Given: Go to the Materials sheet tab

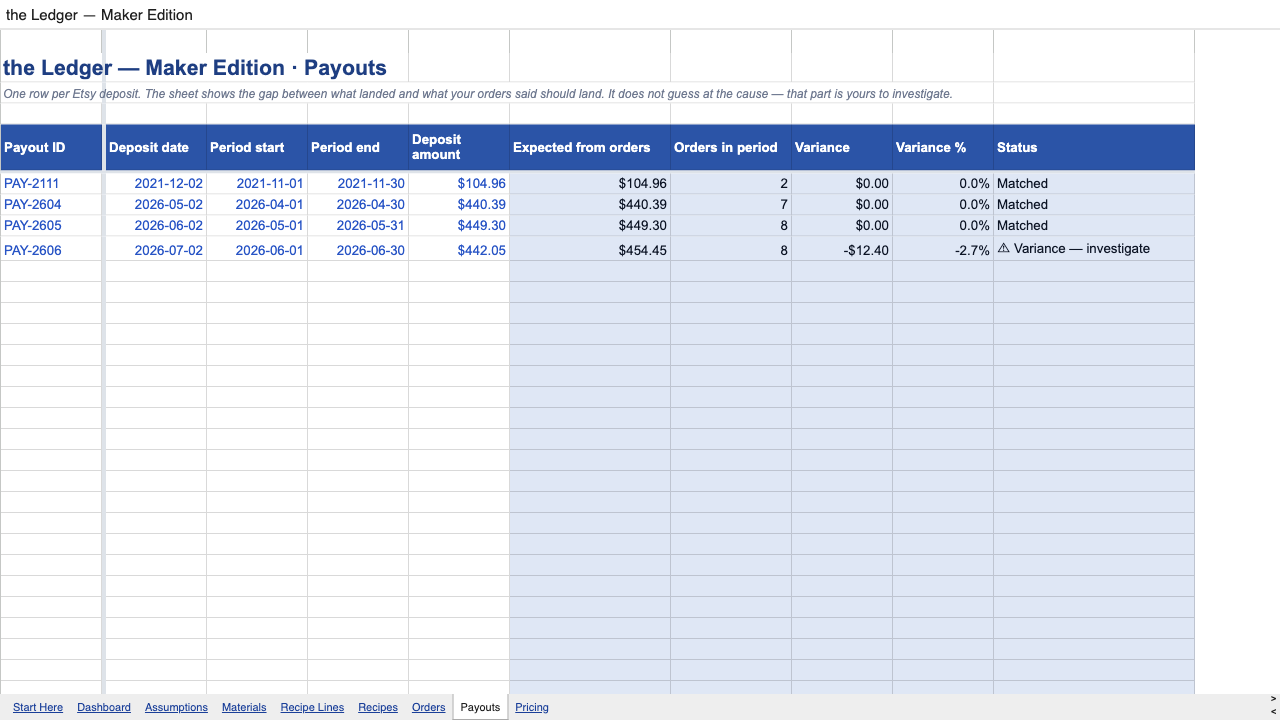Looking at the screenshot, I should (x=244, y=707).
